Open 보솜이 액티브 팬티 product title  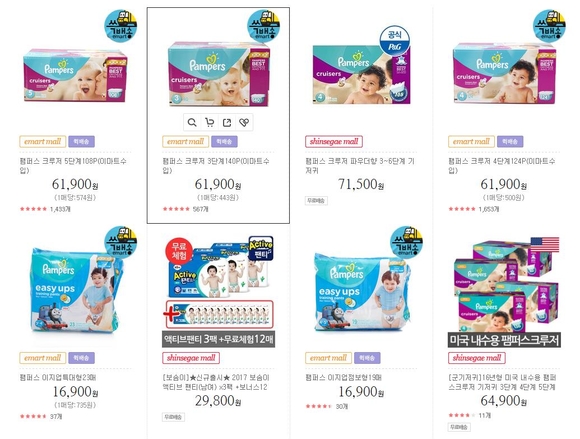point(216,382)
